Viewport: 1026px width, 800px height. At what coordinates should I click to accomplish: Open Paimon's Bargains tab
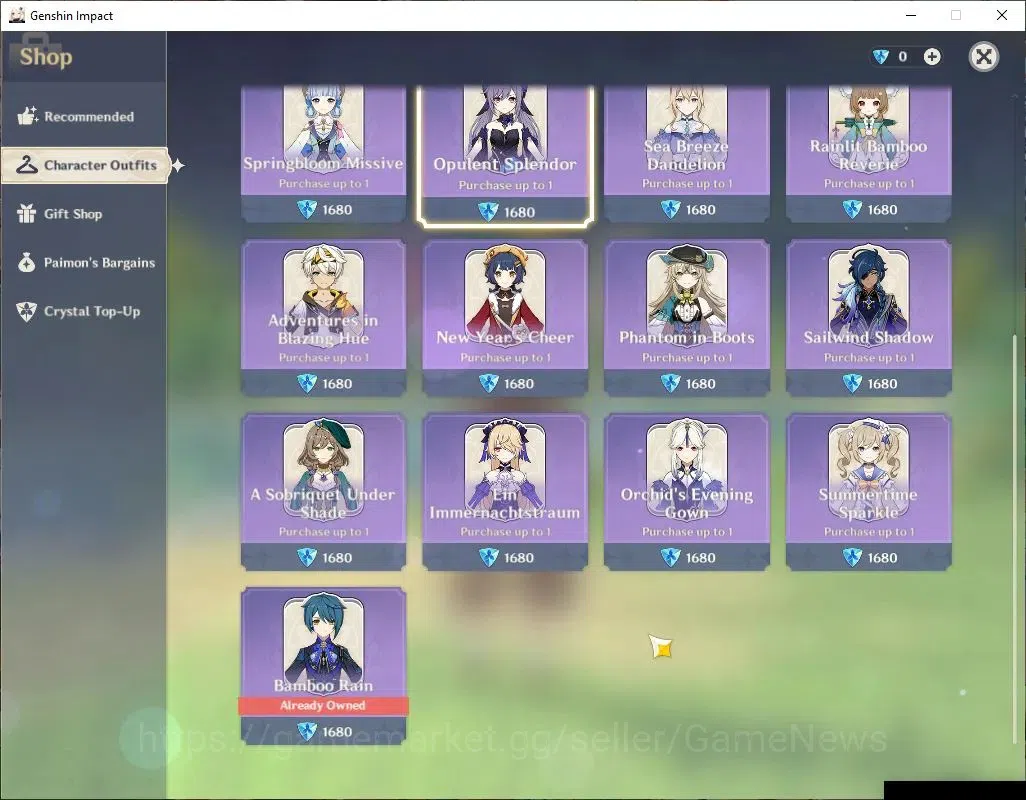(x=83, y=262)
